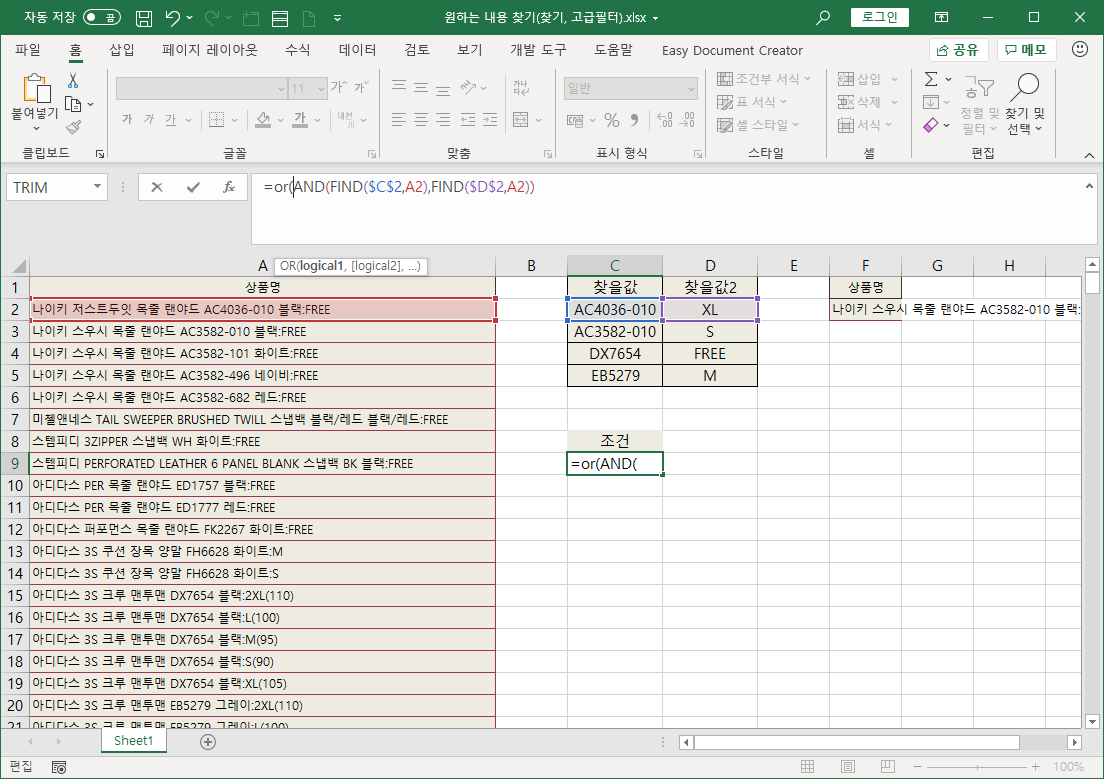Switch to Page Break Preview icon
Viewport: 1104px width, 779px height.
[x=888, y=766]
